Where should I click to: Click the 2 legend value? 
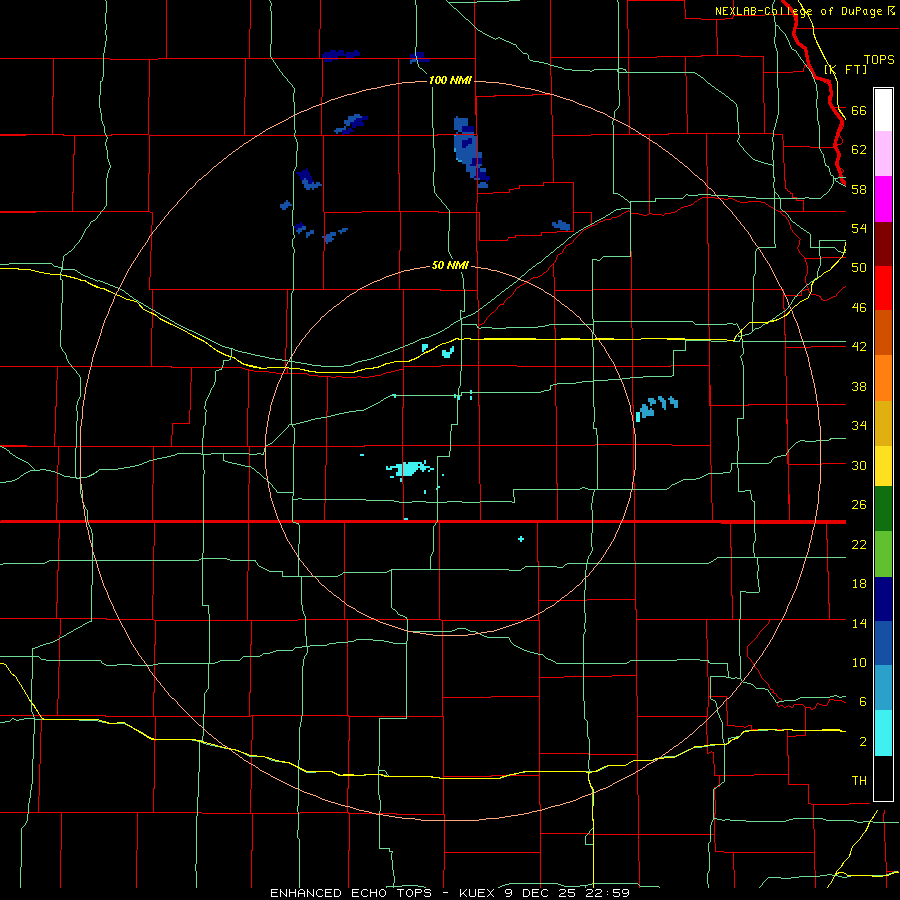pos(863,742)
